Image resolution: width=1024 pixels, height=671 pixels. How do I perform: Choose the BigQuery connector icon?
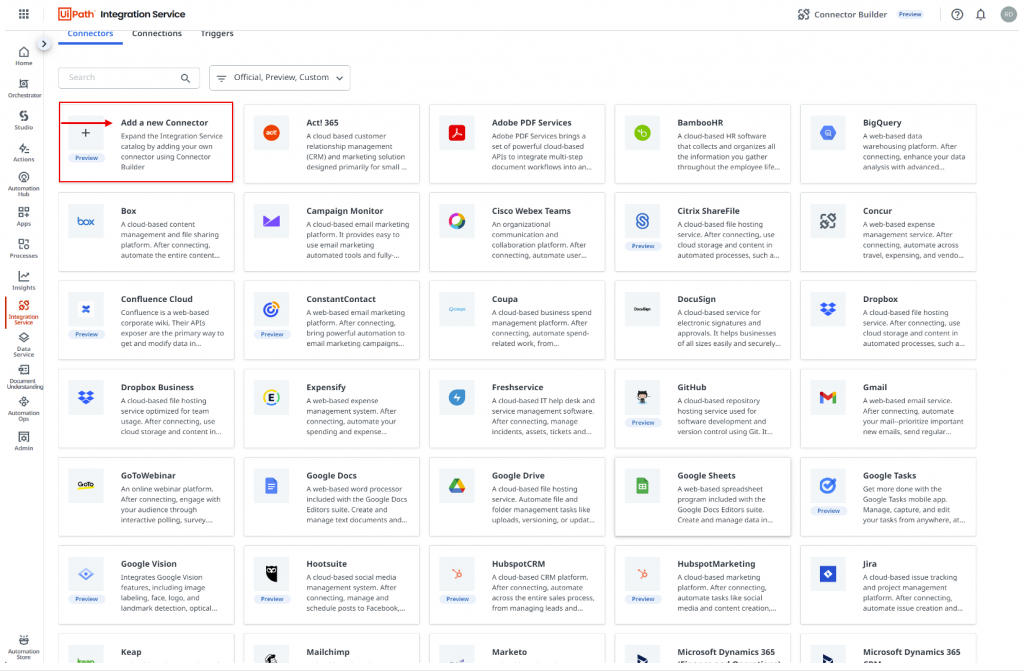pyautogui.click(x=827, y=133)
